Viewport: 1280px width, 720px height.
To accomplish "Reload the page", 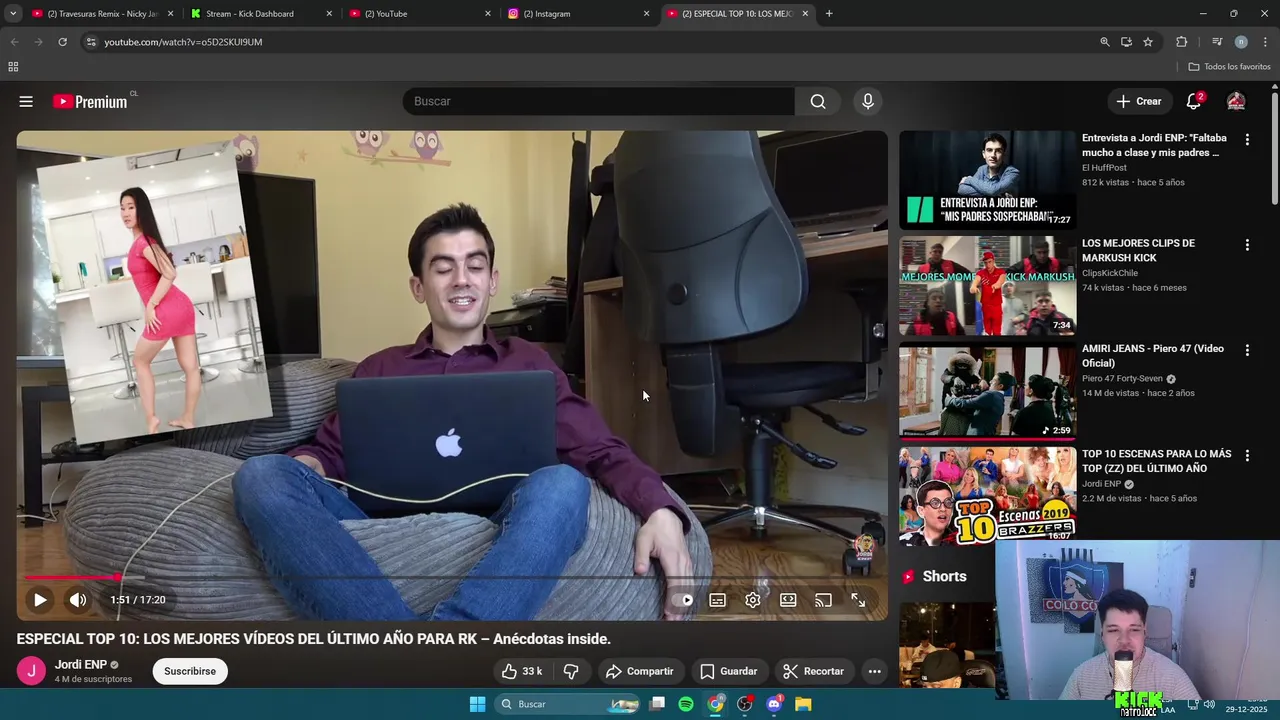I will (x=62, y=42).
